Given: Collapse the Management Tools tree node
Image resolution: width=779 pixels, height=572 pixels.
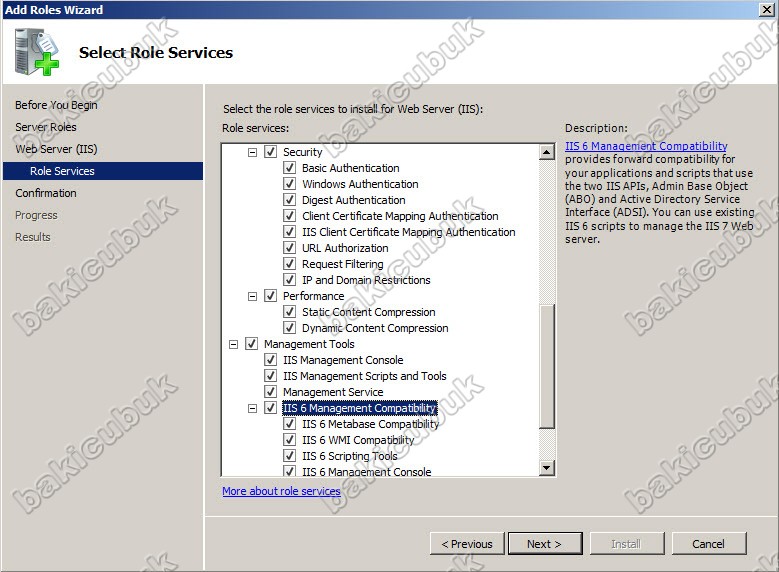Looking at the screenshot, I should click(x=234, y=344).
